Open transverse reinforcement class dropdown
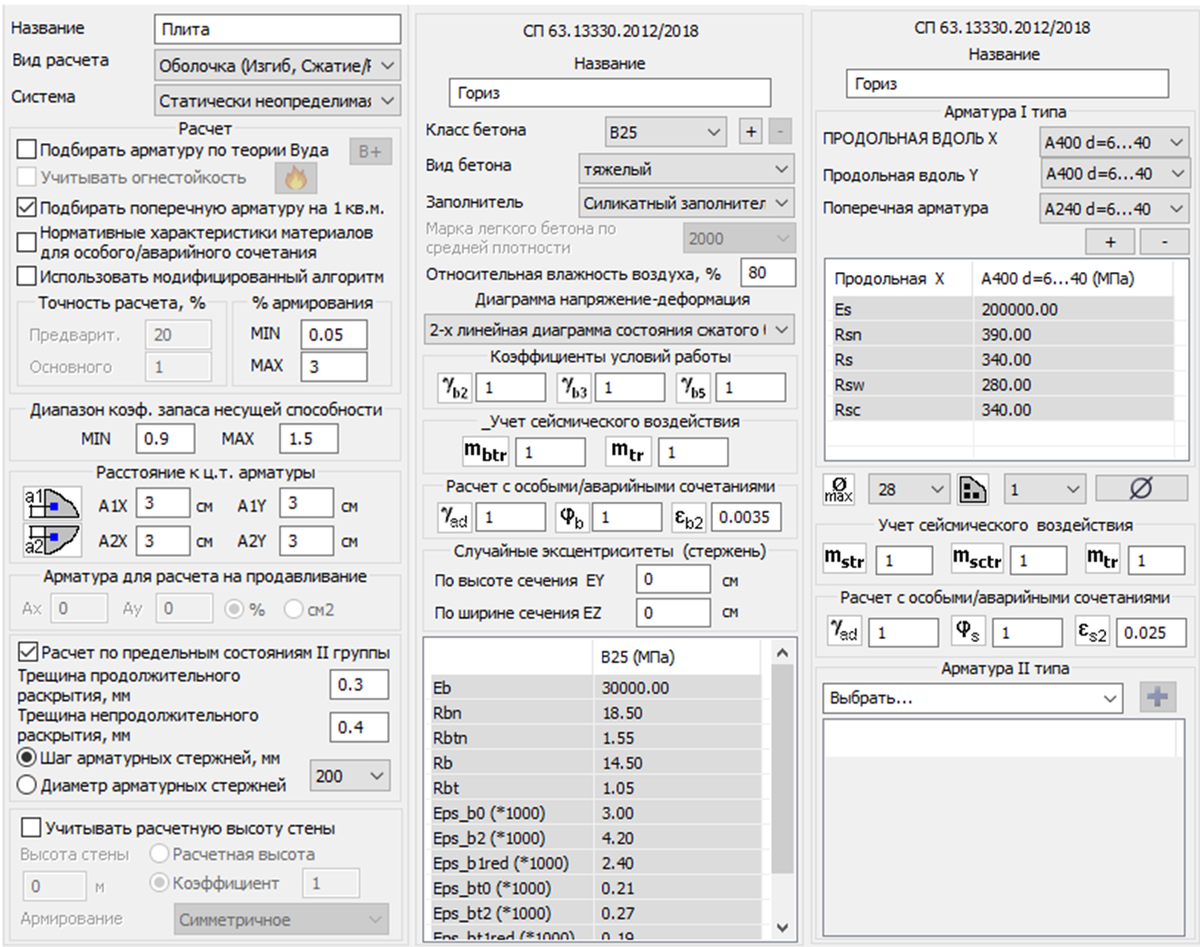This screenshot has height=947, width=1200. coord(1114,209)
